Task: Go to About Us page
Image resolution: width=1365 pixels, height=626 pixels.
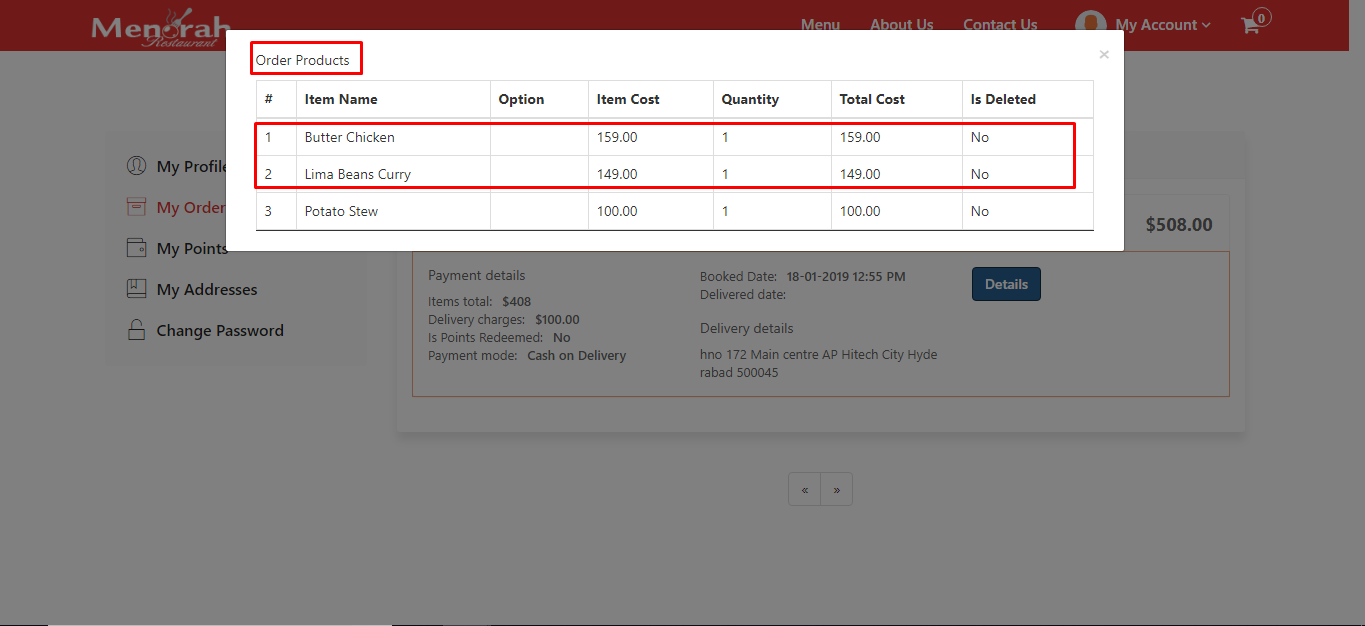Action: (901, 25)
